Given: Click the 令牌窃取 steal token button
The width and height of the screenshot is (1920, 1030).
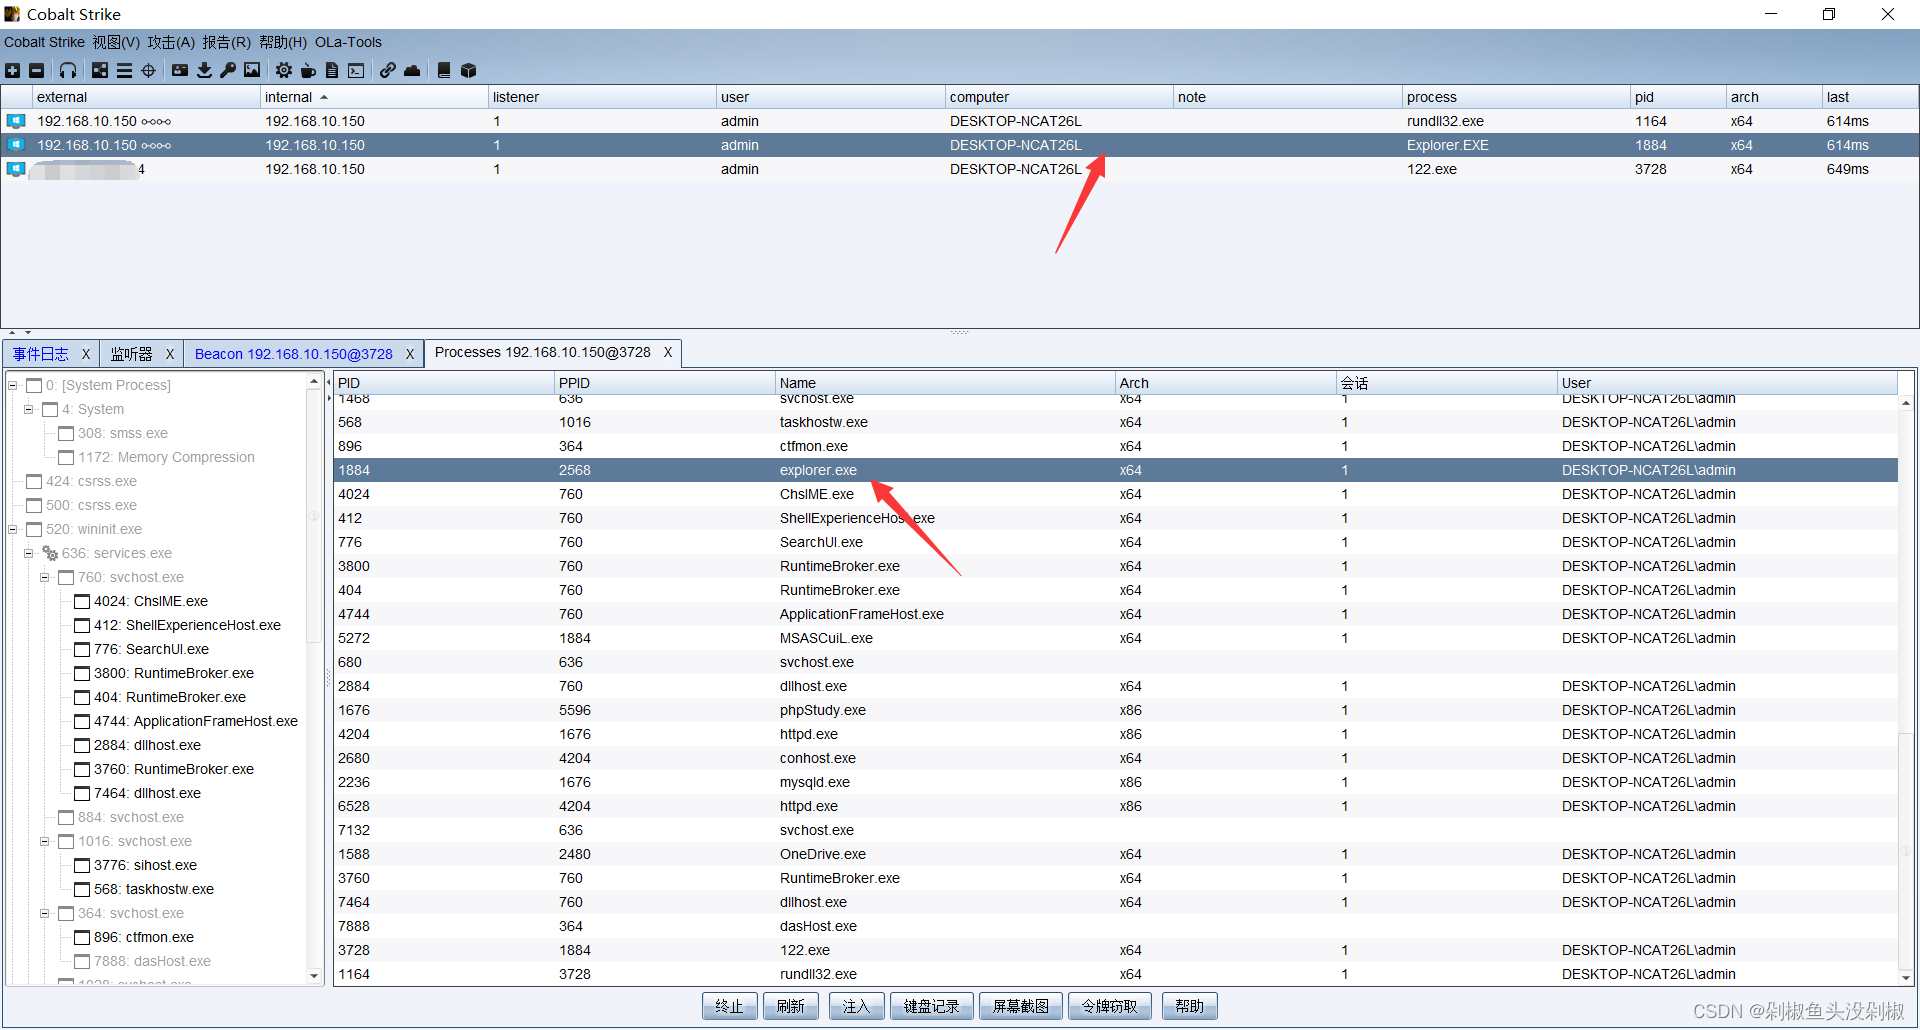Looking at the screenshot, I should click(1109, 1006).
